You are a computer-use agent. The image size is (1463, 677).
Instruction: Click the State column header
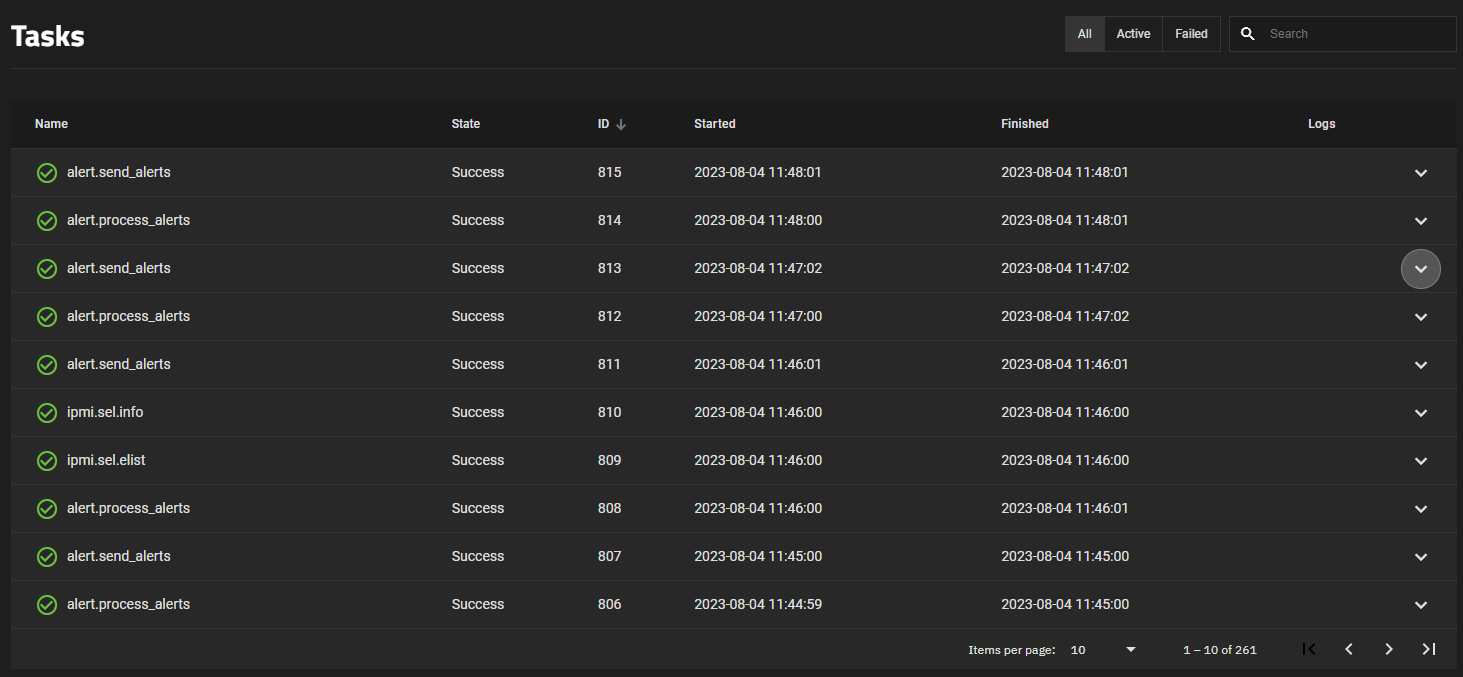click(x=465, y=124)
